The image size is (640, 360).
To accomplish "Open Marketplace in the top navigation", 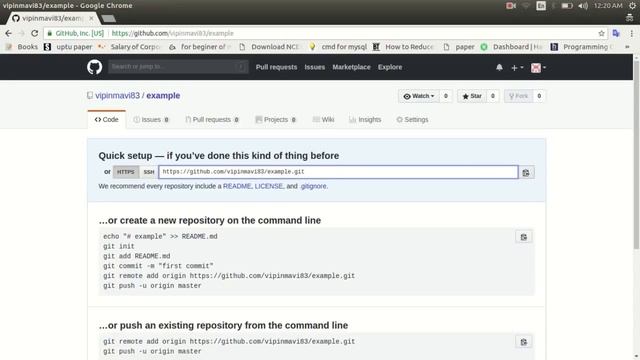I will 351,67.
